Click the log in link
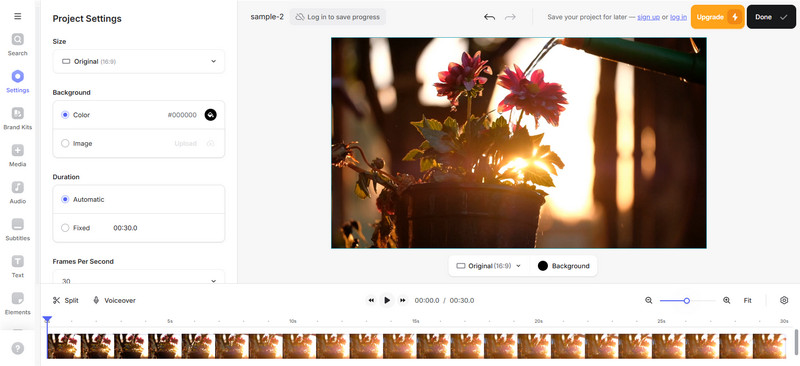800x366 pixels. 678,17
